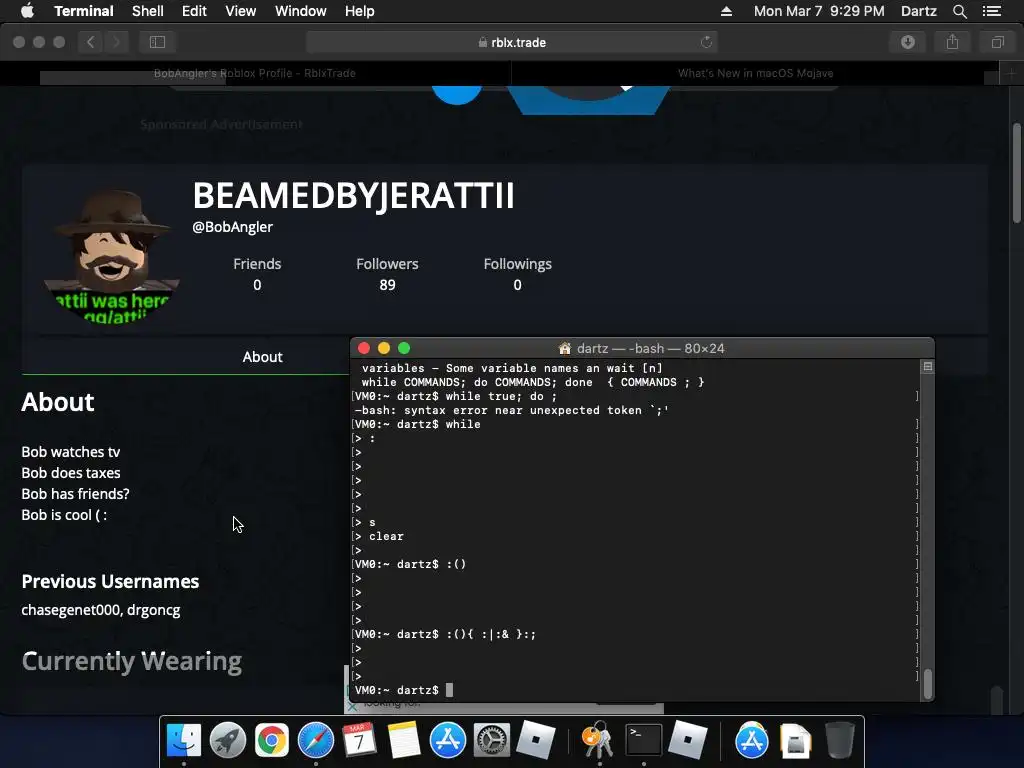Open the disk image stack in Dock
Image resolution: width=1024 pixels, height=768 pixels.
coord(795,741)
